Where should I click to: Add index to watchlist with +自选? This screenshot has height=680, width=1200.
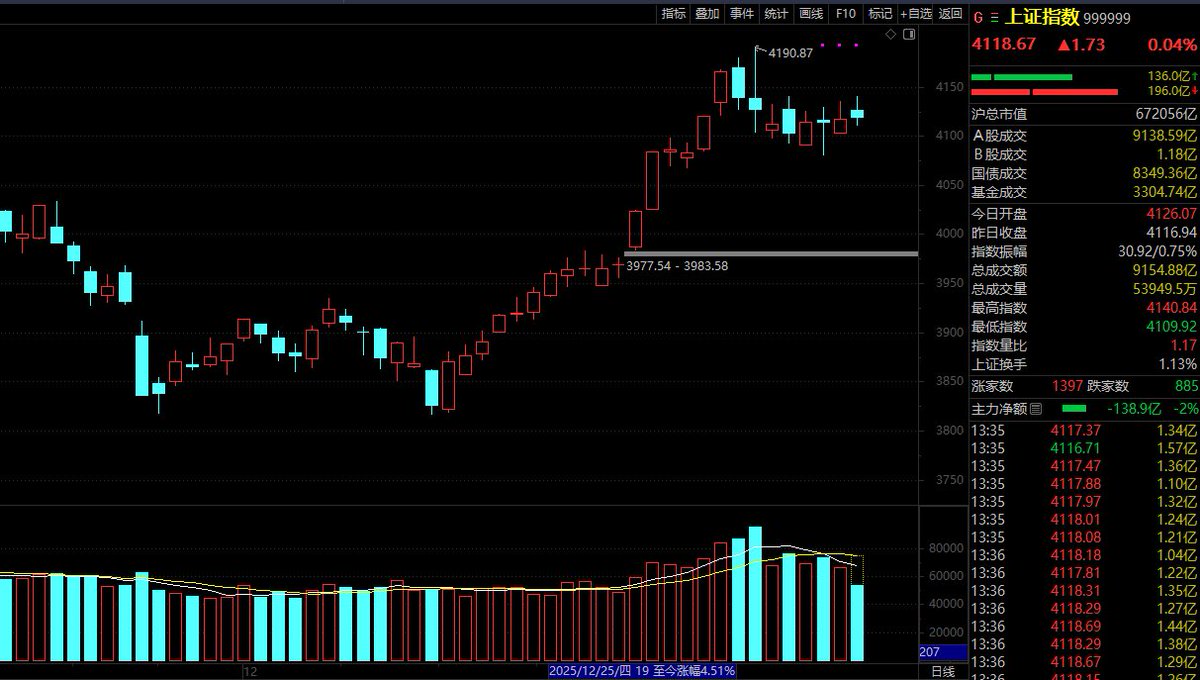[x=916, y=13]
